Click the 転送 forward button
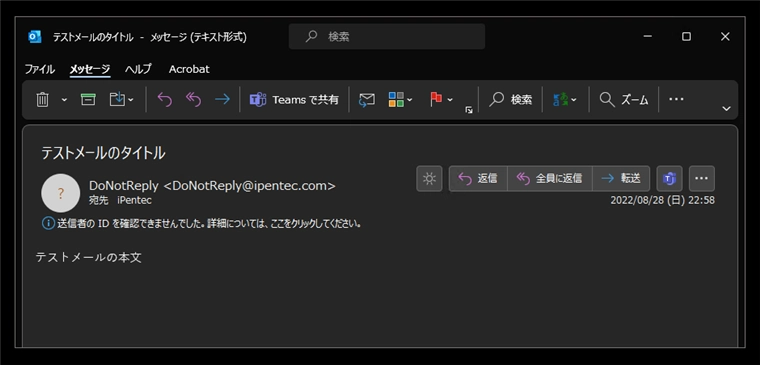Screen dimensions: 760x365 pyautogui.click(x=621, y=179)
